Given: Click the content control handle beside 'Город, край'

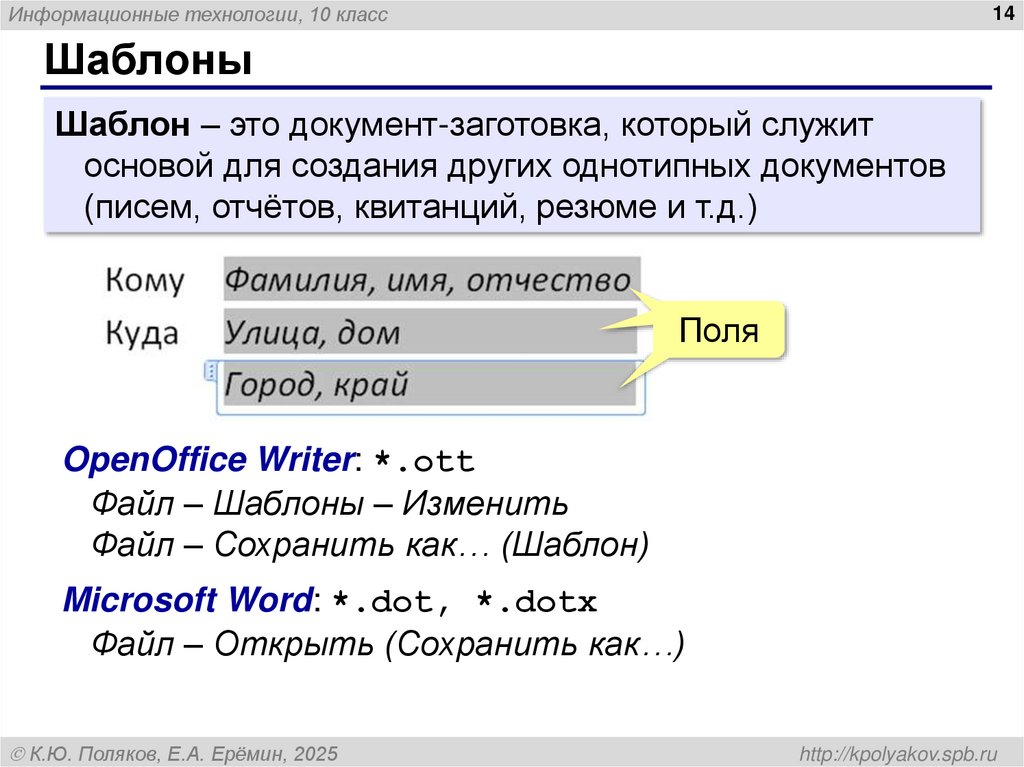Looking at the screenshot, I should pyautogui.click(x=210, y=370).
